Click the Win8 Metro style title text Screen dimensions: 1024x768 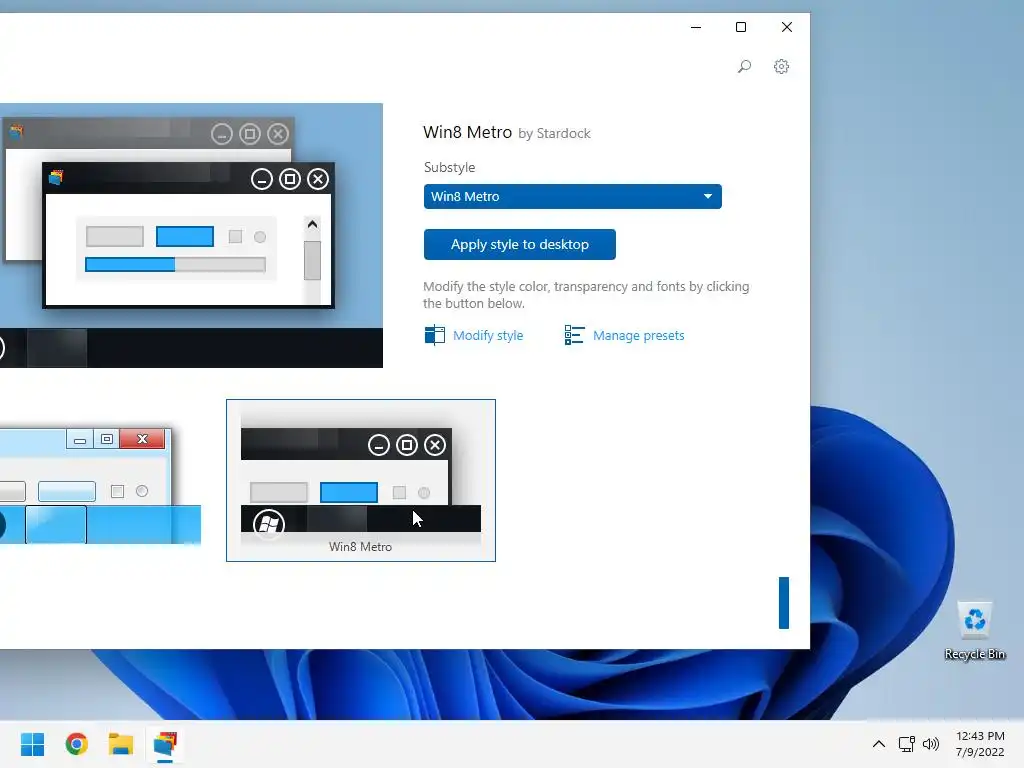coord(467,132)
